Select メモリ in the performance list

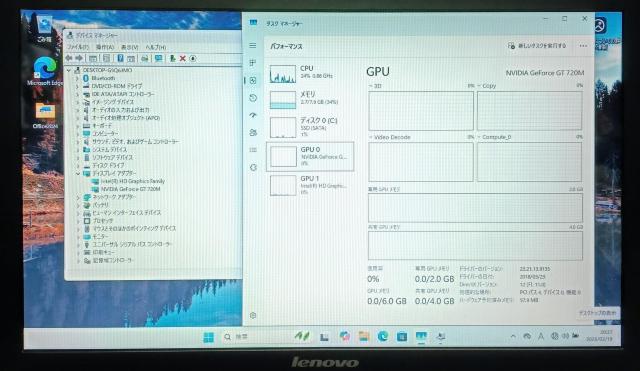click(310, 100)
